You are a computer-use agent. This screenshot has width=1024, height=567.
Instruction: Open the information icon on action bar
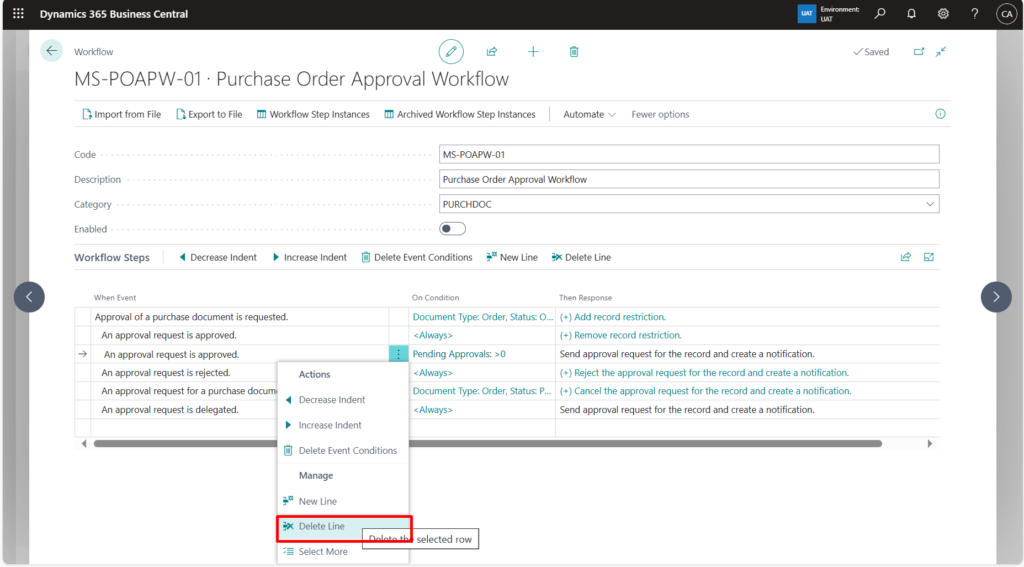tap(940, 114)
